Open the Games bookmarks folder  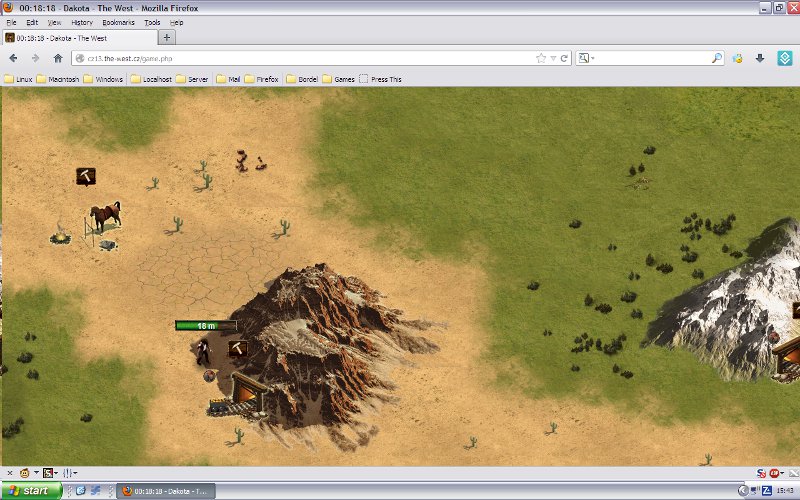pyautogui.click(x=339, y=79)
